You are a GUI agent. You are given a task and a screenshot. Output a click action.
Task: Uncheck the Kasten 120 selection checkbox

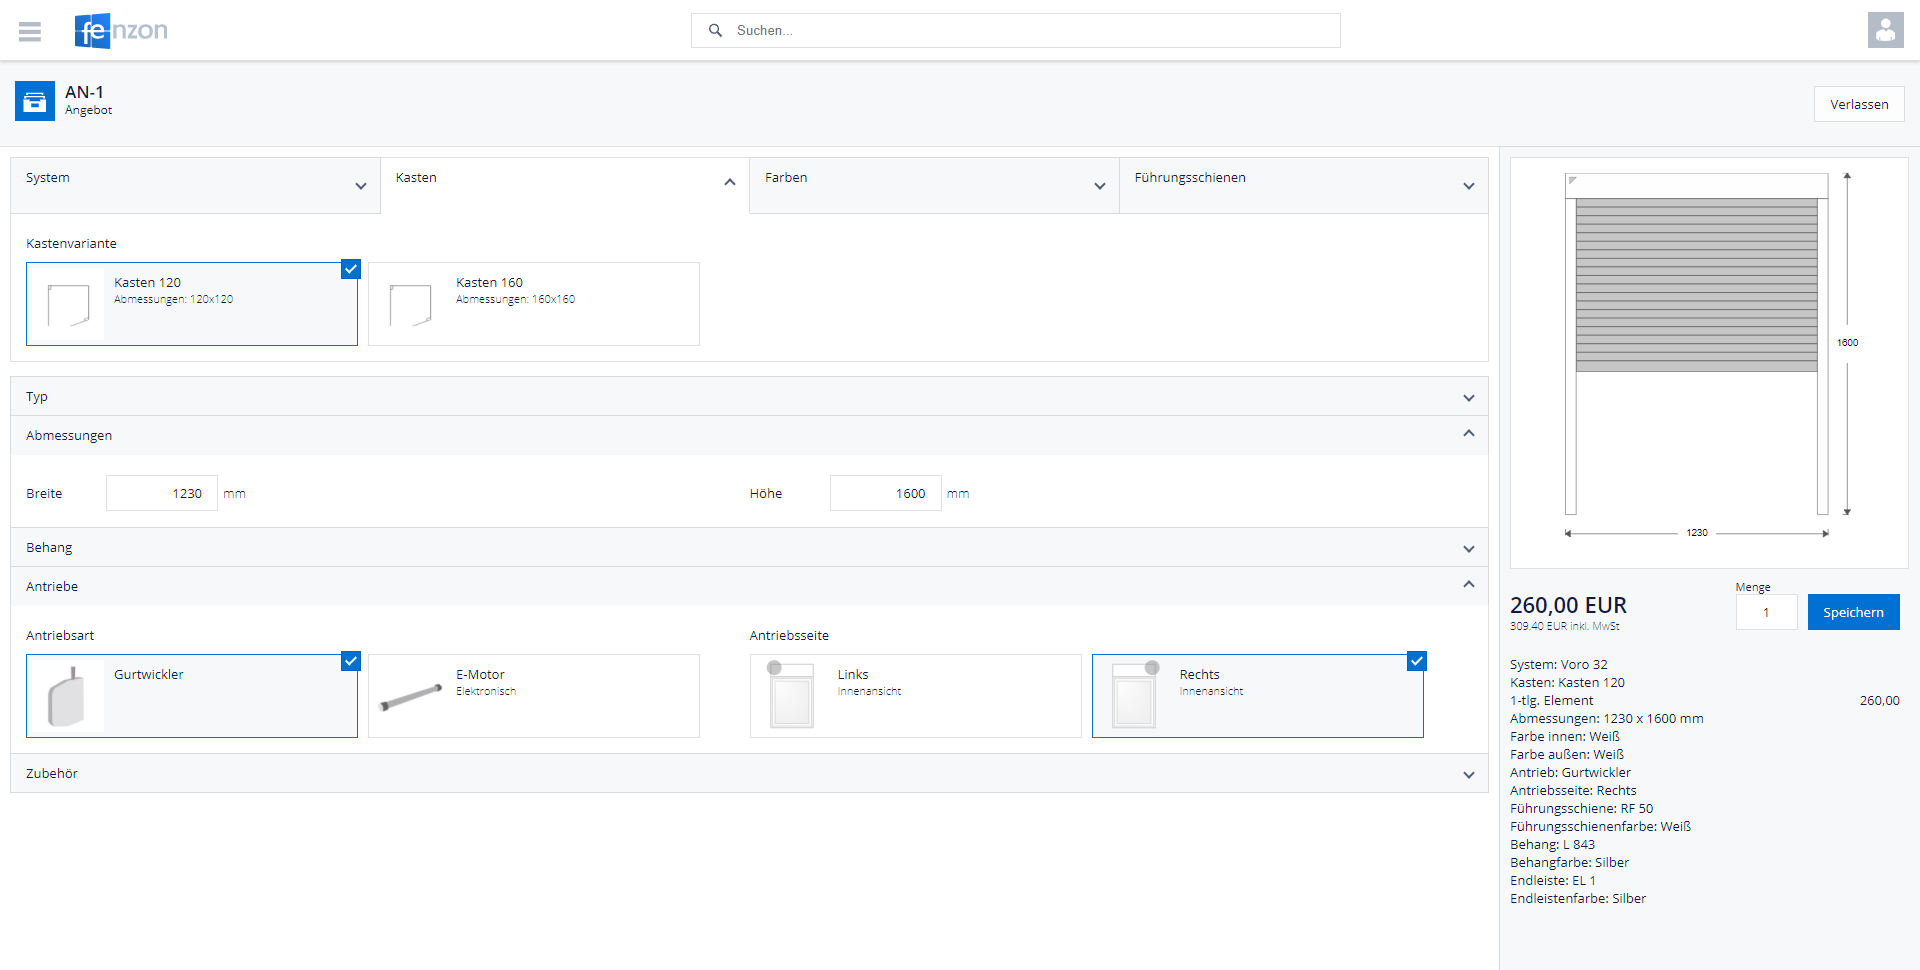(x=350, y=269)
